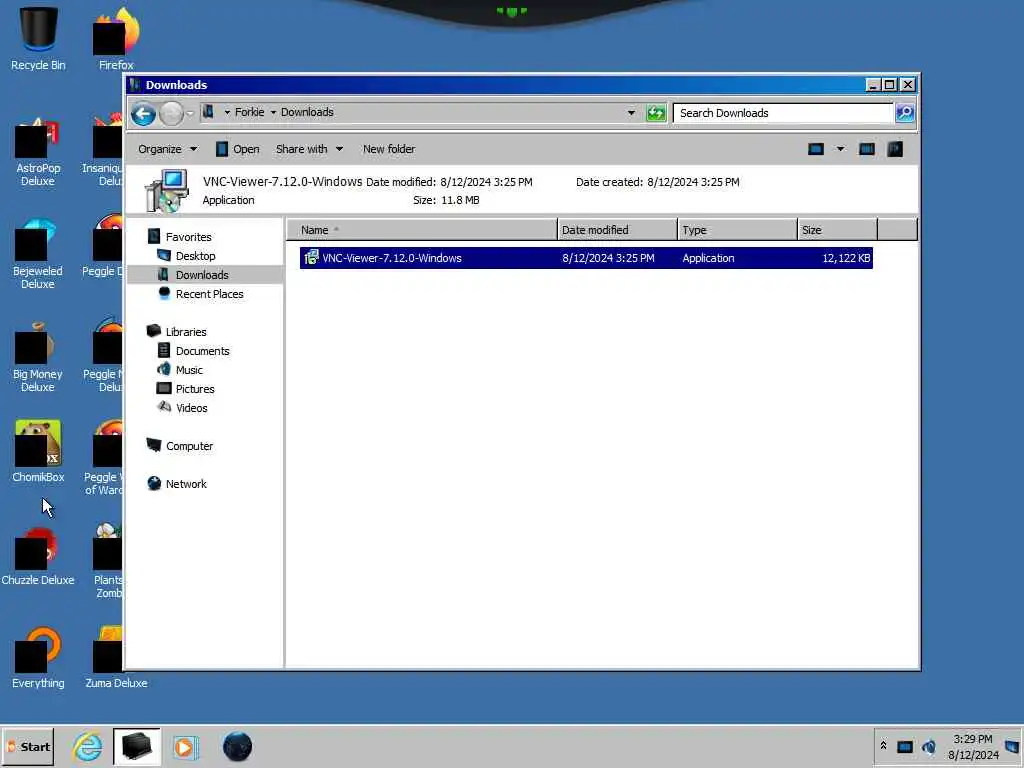Select Downloads in the navigation pane
The height and width of the screenshot is (768, 1024).
tap(202, 275)
